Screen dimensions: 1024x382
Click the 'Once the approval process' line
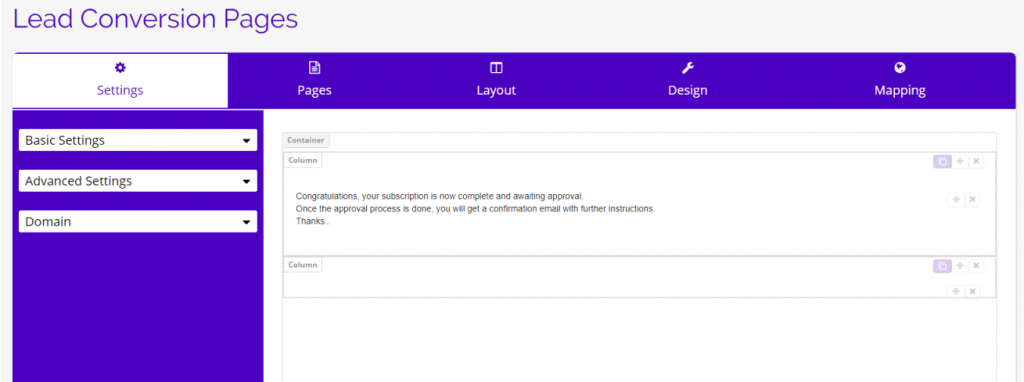[475, 209]
